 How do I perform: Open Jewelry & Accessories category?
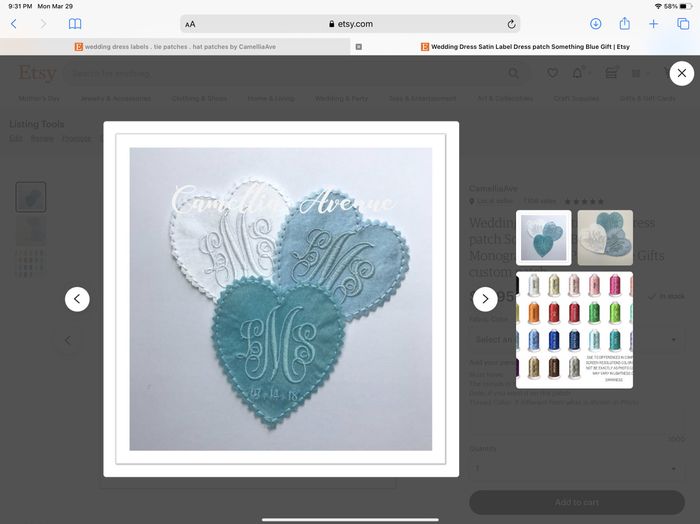click(x=116, y=98)
